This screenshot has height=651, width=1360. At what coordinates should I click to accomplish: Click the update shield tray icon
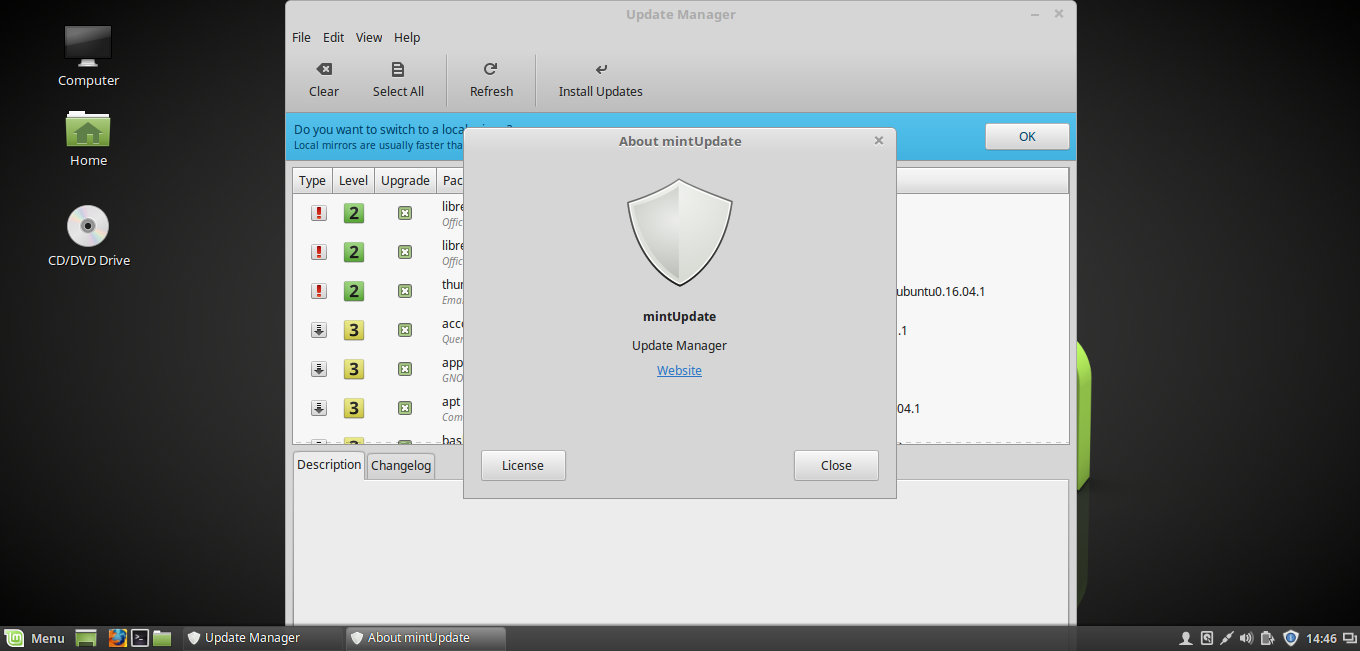click(x=1291, y=638)
